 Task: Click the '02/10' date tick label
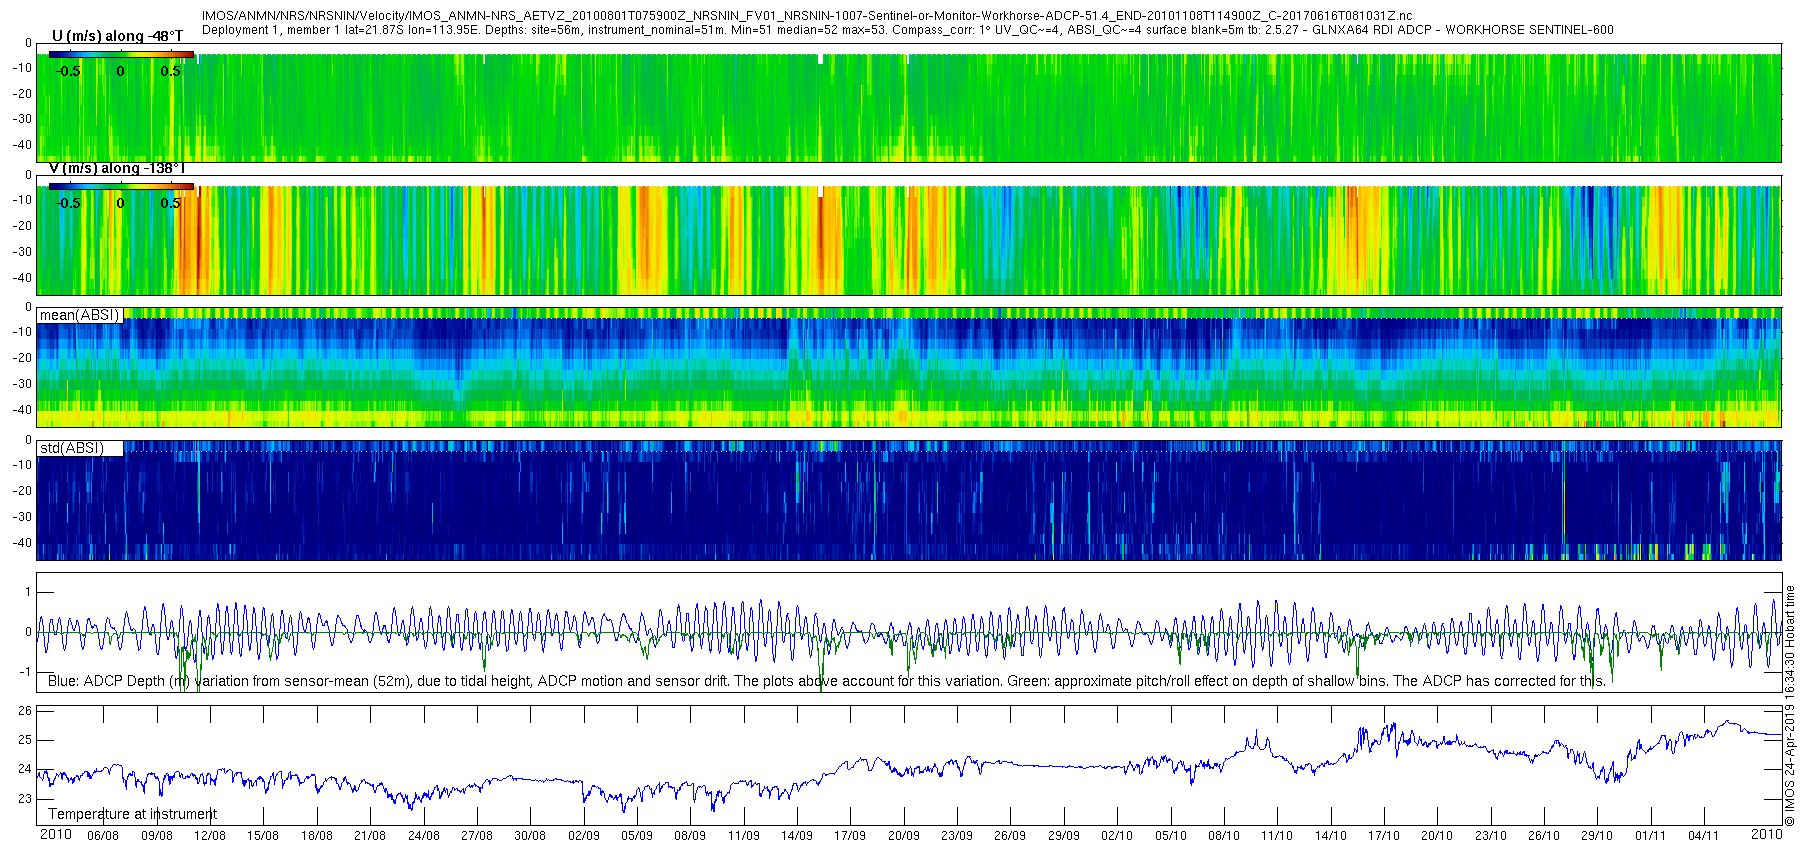[1117, 836]
